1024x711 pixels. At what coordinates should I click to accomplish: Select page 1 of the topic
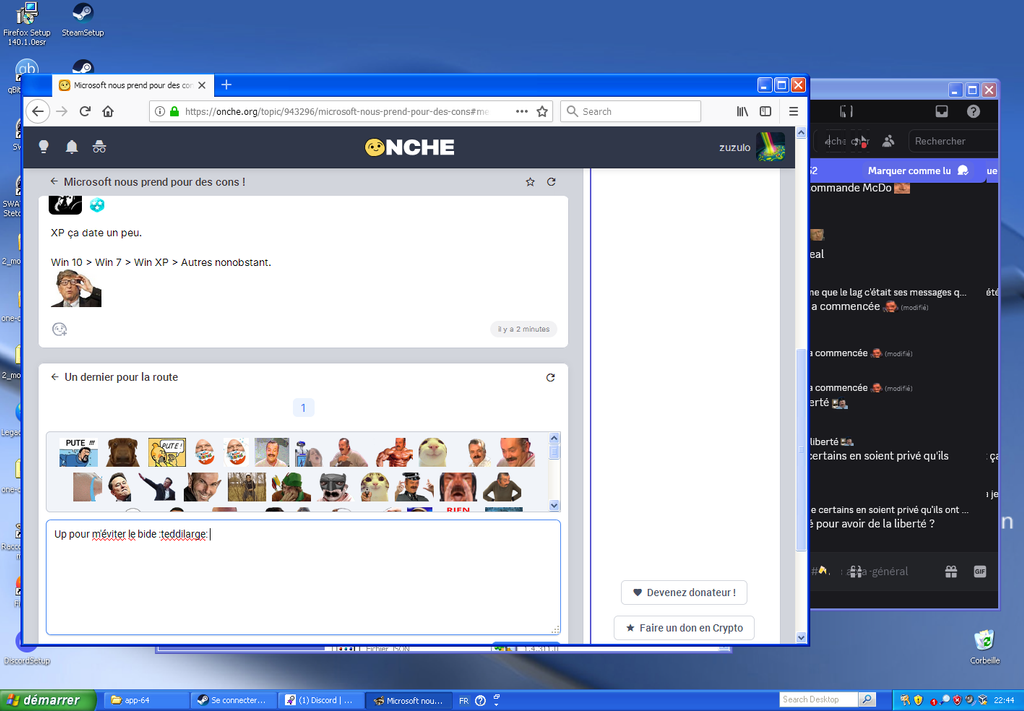pyautogui.click(x=303, y=408)
